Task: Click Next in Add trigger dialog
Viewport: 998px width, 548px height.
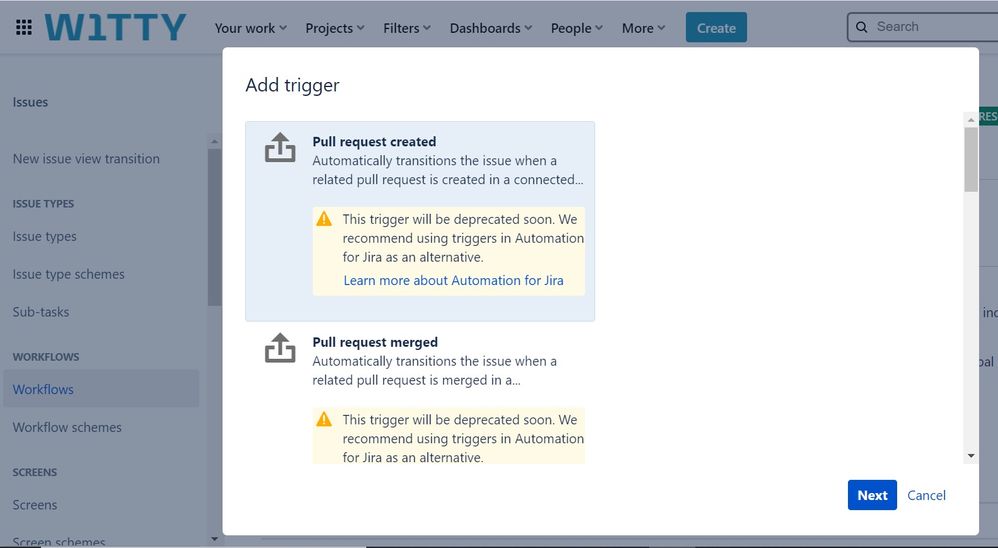Action: (x=872, y=495)
